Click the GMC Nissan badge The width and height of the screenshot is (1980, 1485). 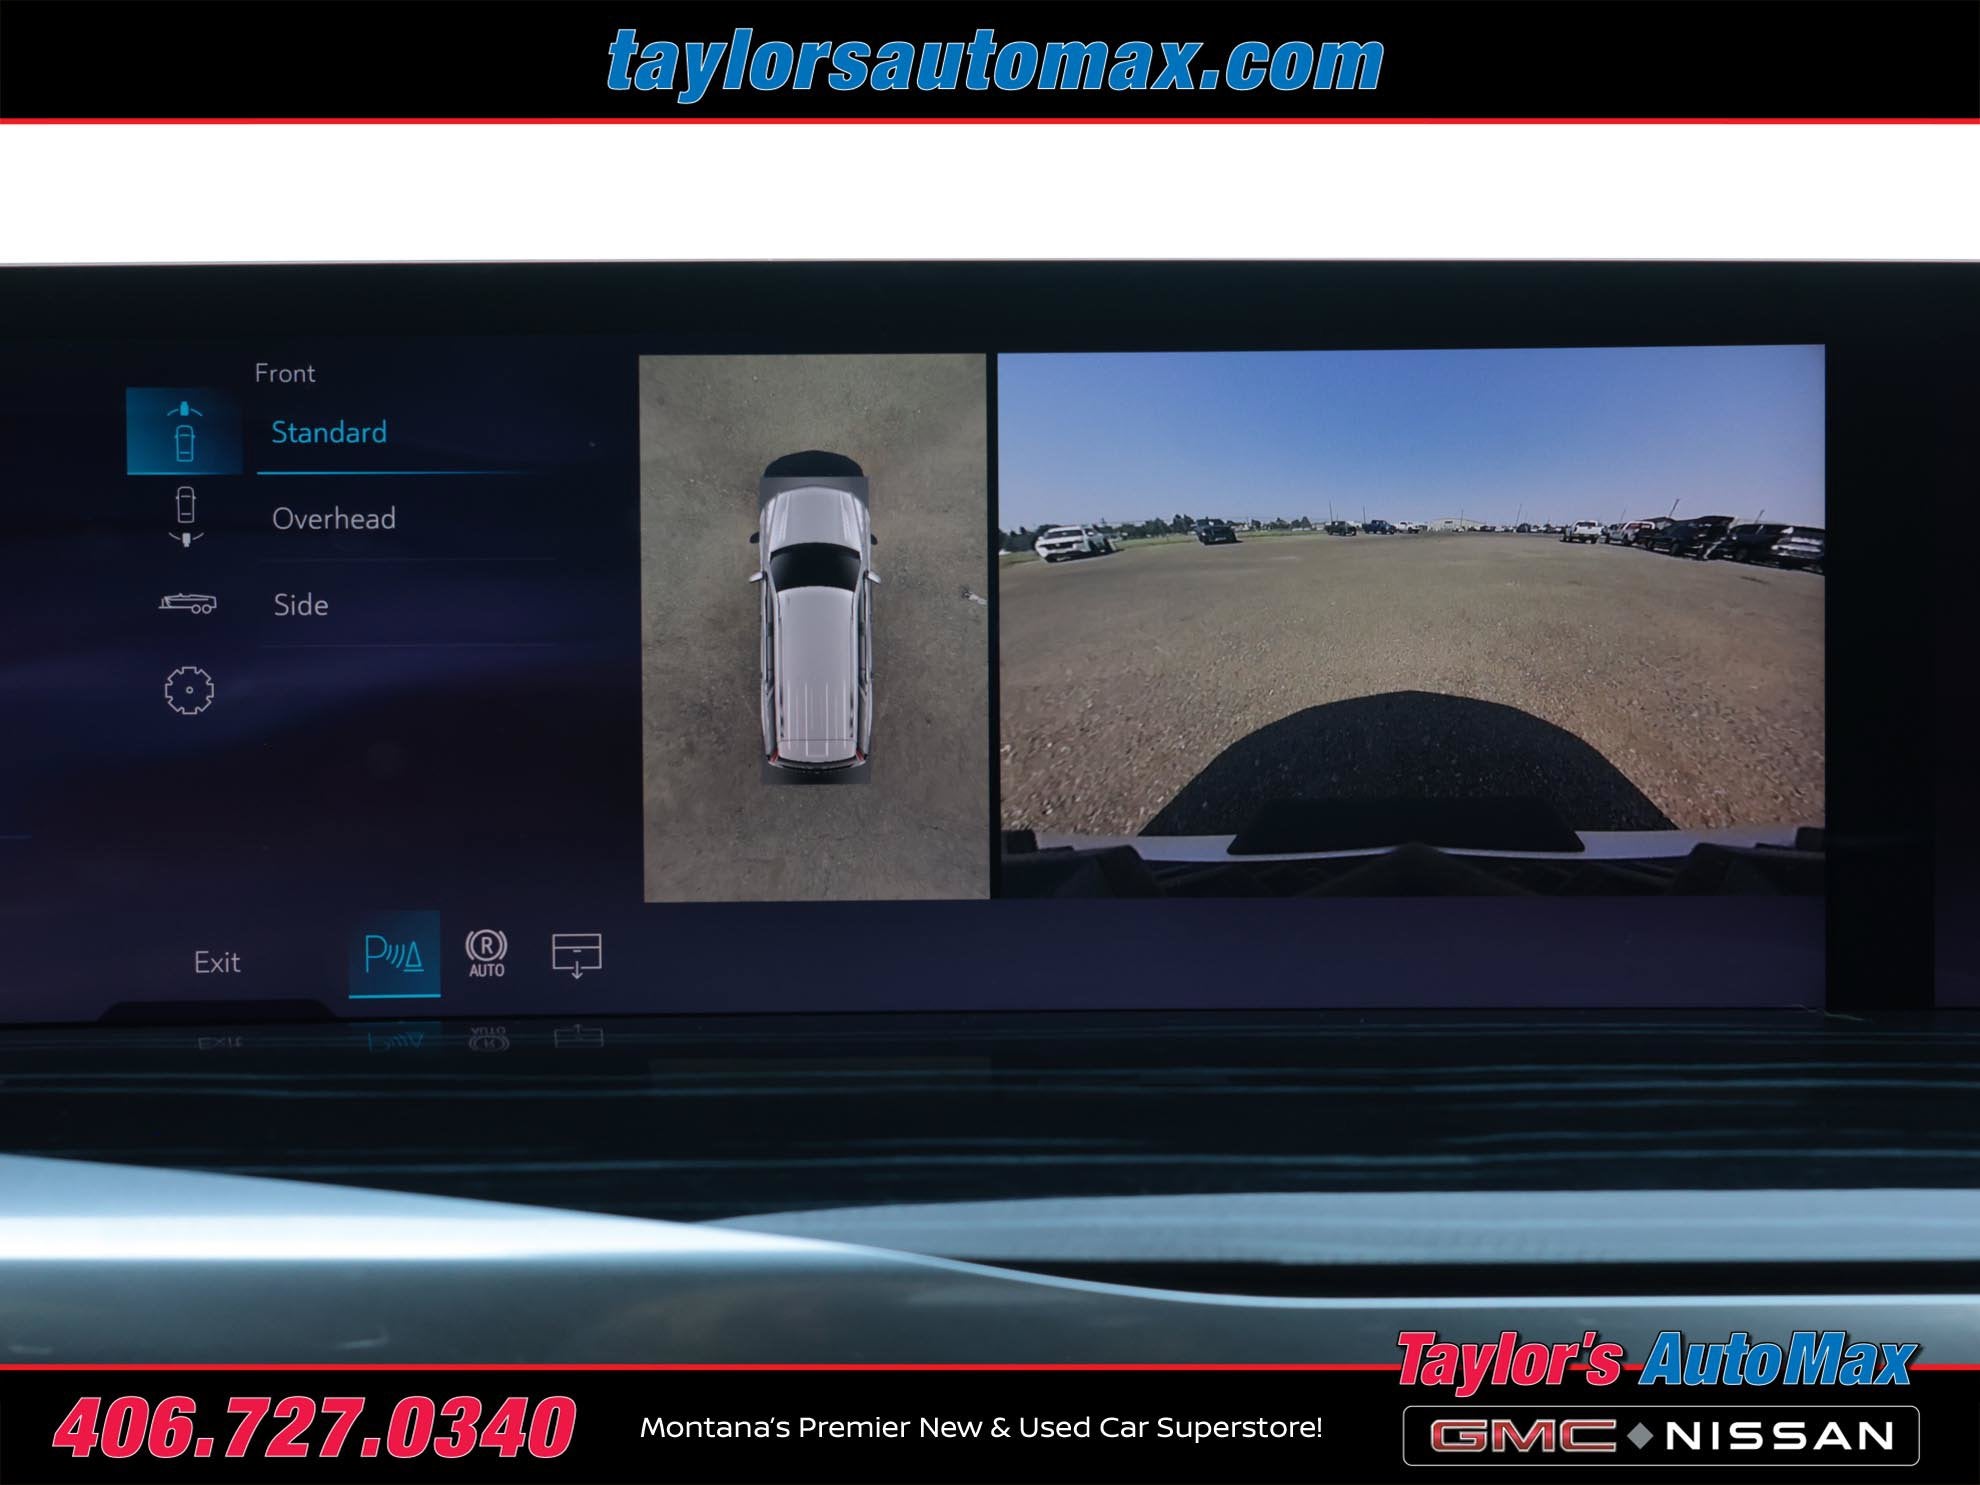(x=1661, y=1436)
